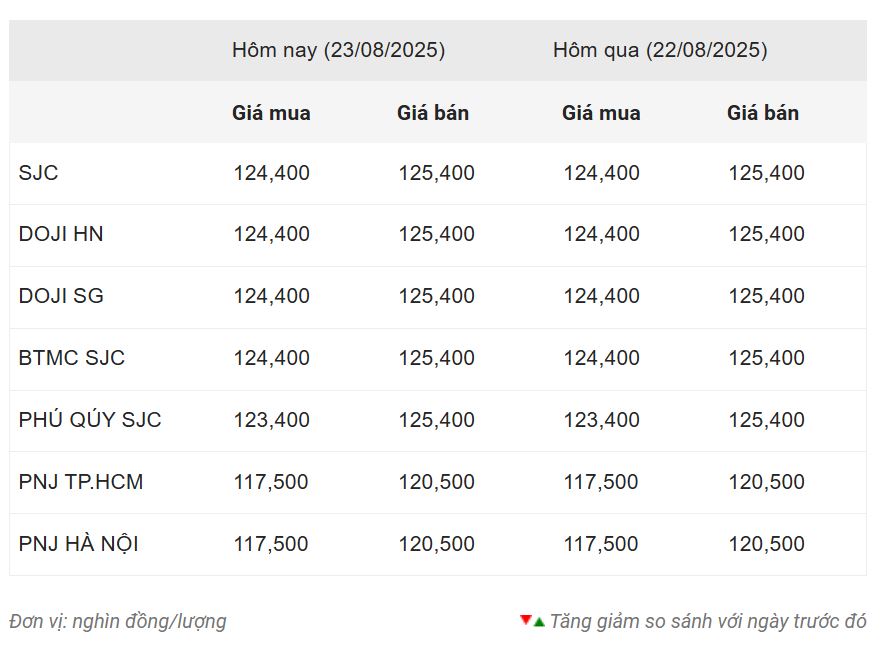This screenshot has height=656, width=881.
Task: Select the PNJ HÀ NỘI row label
Action: click(79, 543)
